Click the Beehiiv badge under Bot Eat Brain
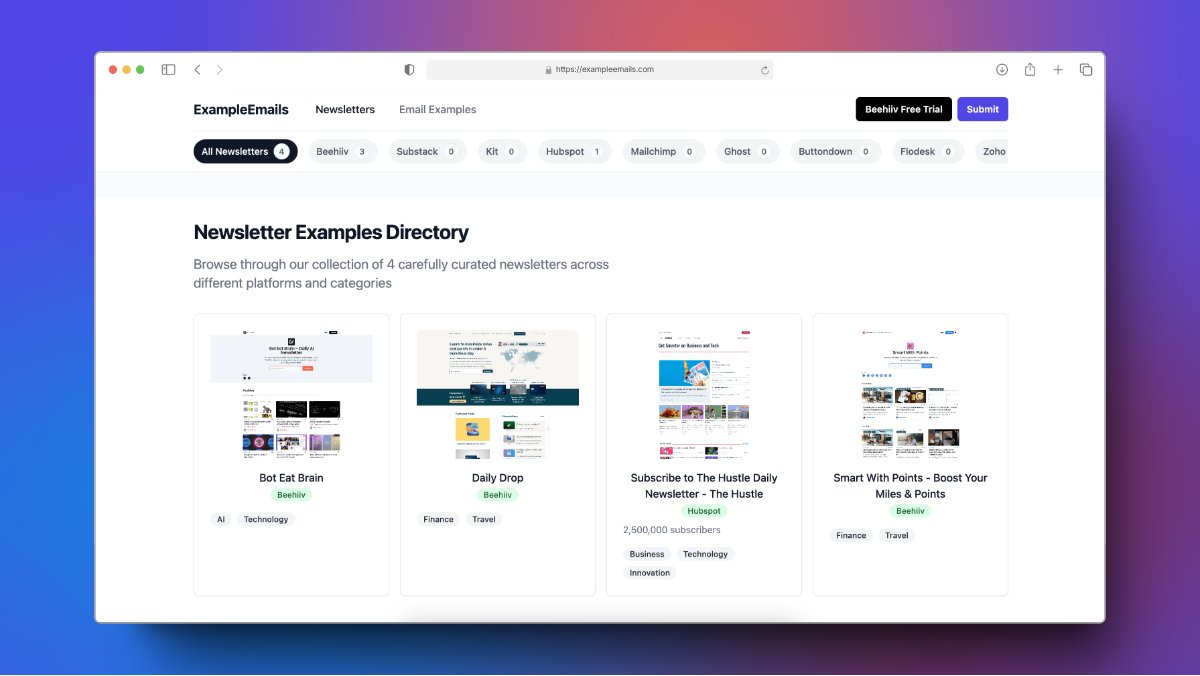Viewport: 1200px width, 676px height. pyautogui.click(x=291, y=495)
